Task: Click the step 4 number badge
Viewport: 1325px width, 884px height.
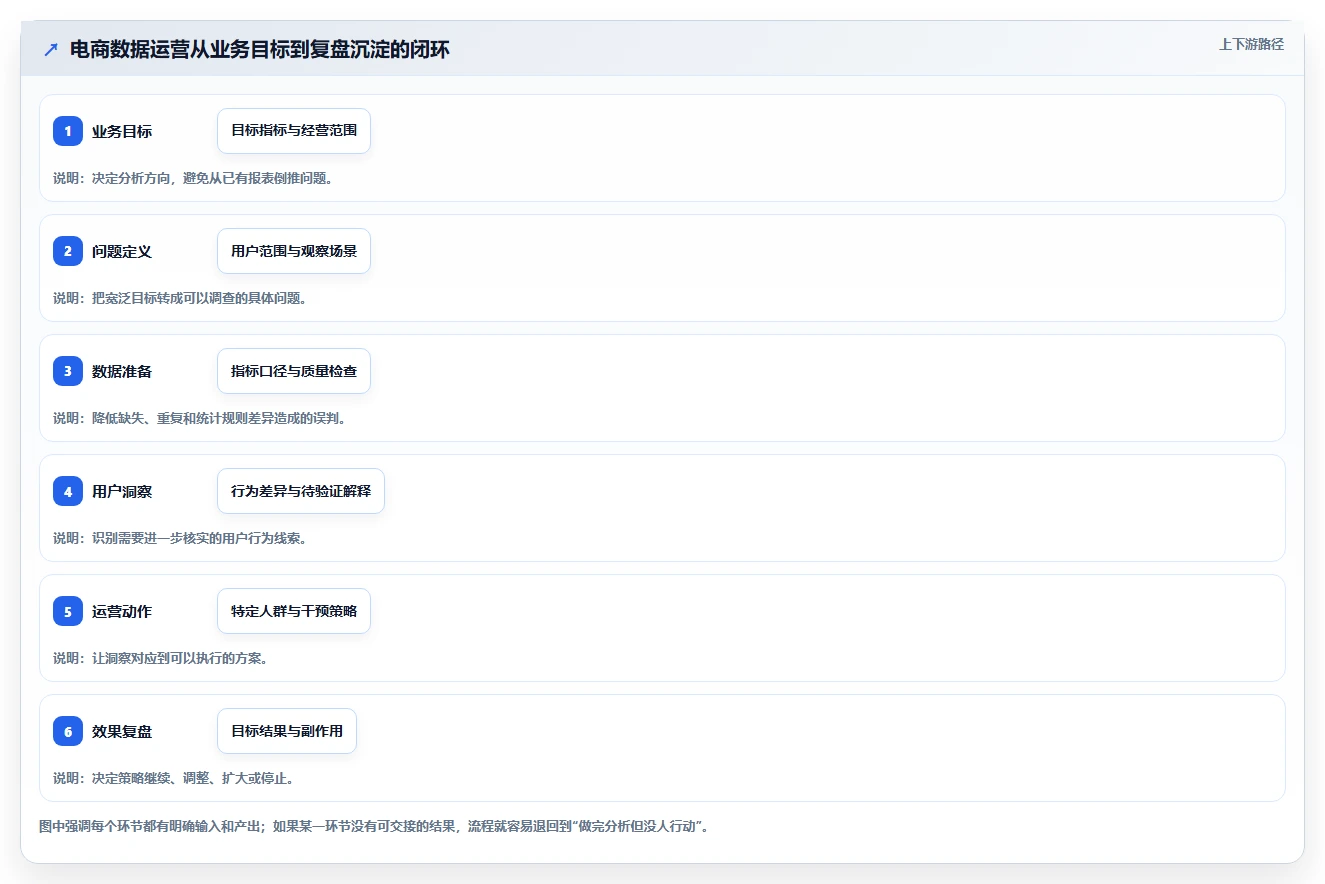Action: [68, 491]
